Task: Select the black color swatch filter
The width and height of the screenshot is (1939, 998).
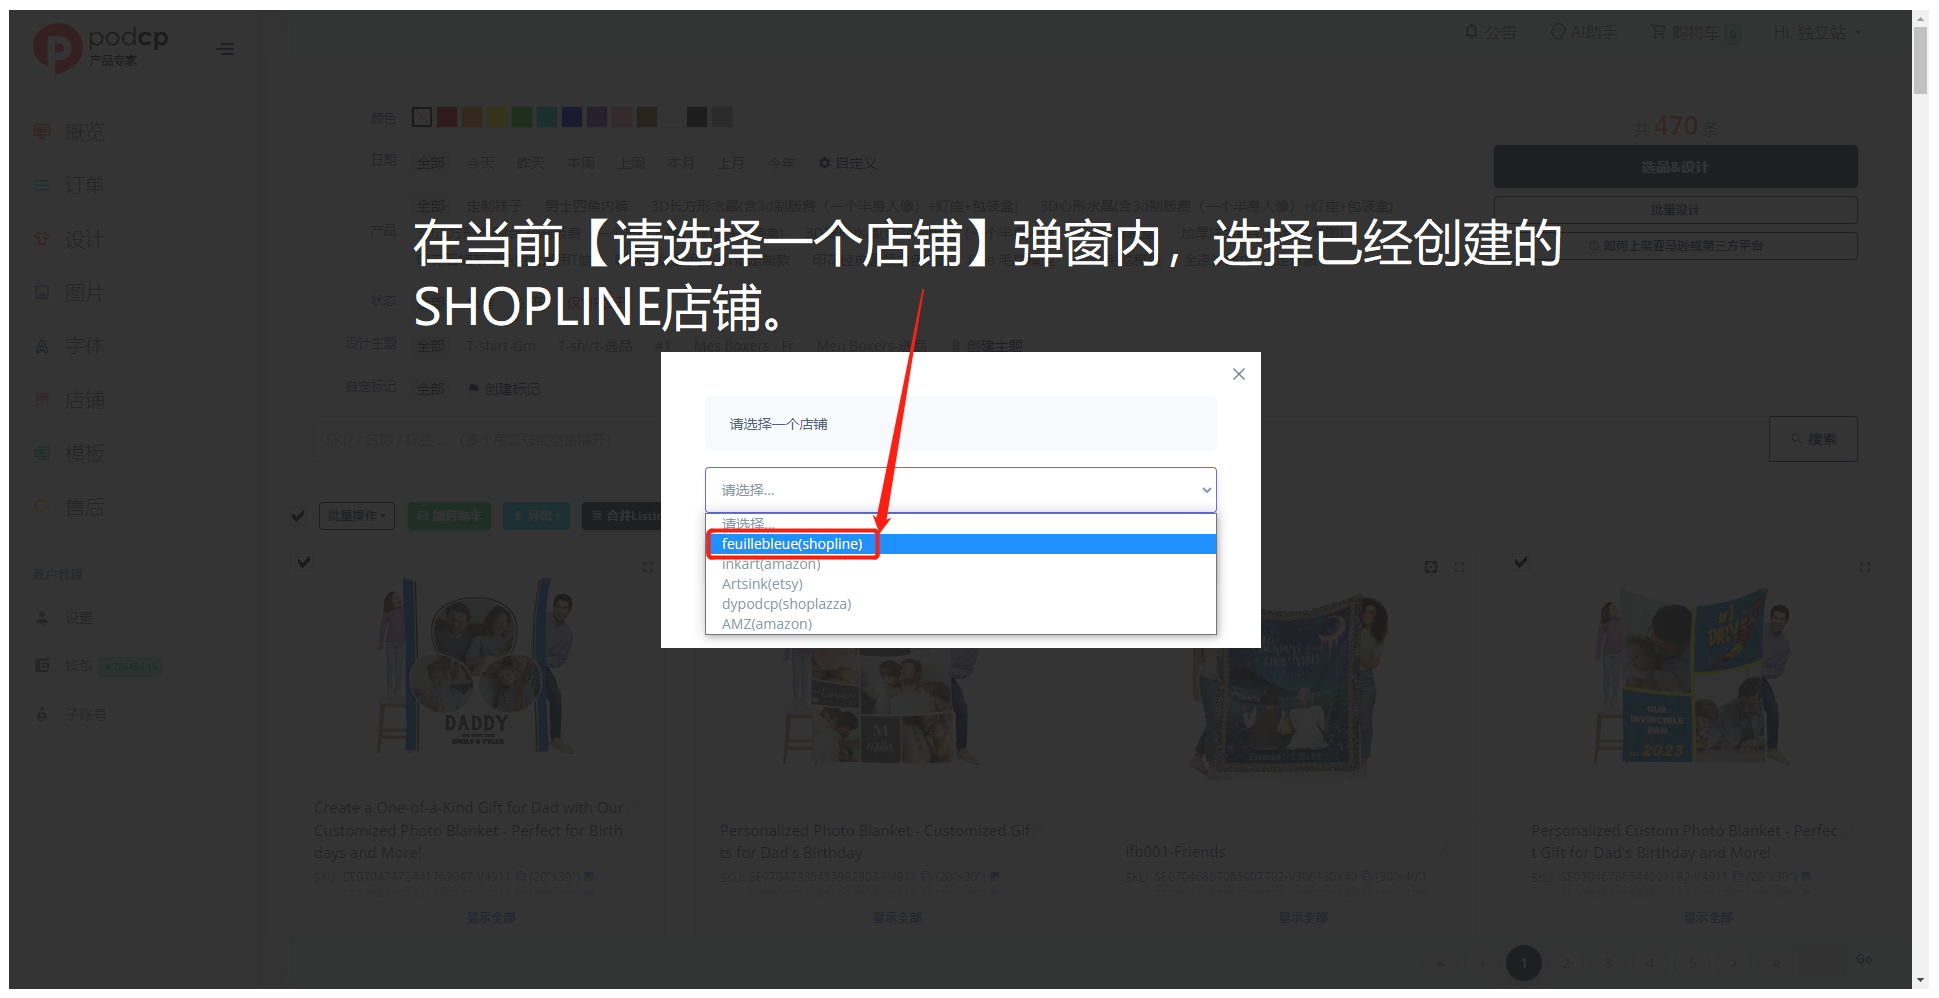Action: (697, 117)
